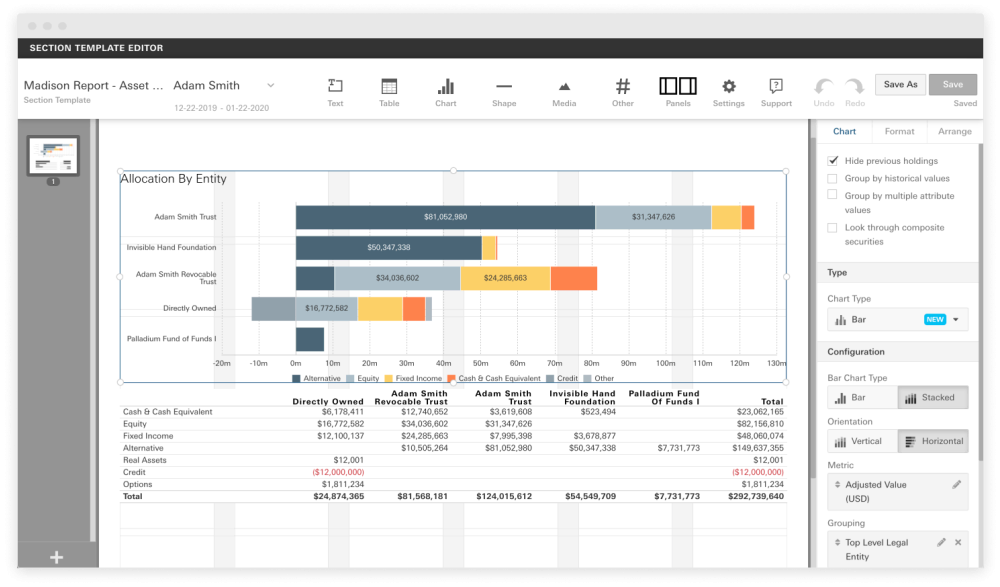Screen dimensions: 1000x587
Task: Click the Save As button
Action: coord(900,85)
